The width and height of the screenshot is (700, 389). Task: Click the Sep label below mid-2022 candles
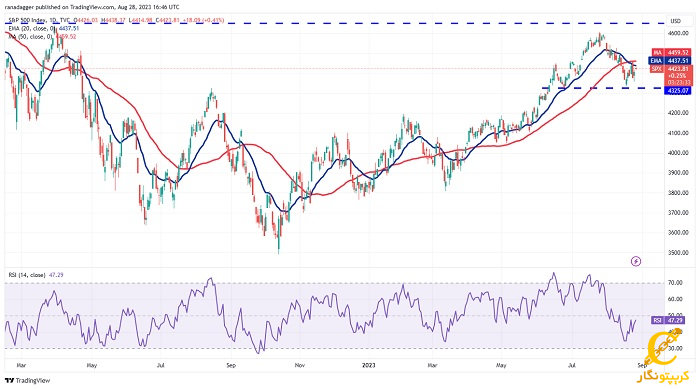231,365
